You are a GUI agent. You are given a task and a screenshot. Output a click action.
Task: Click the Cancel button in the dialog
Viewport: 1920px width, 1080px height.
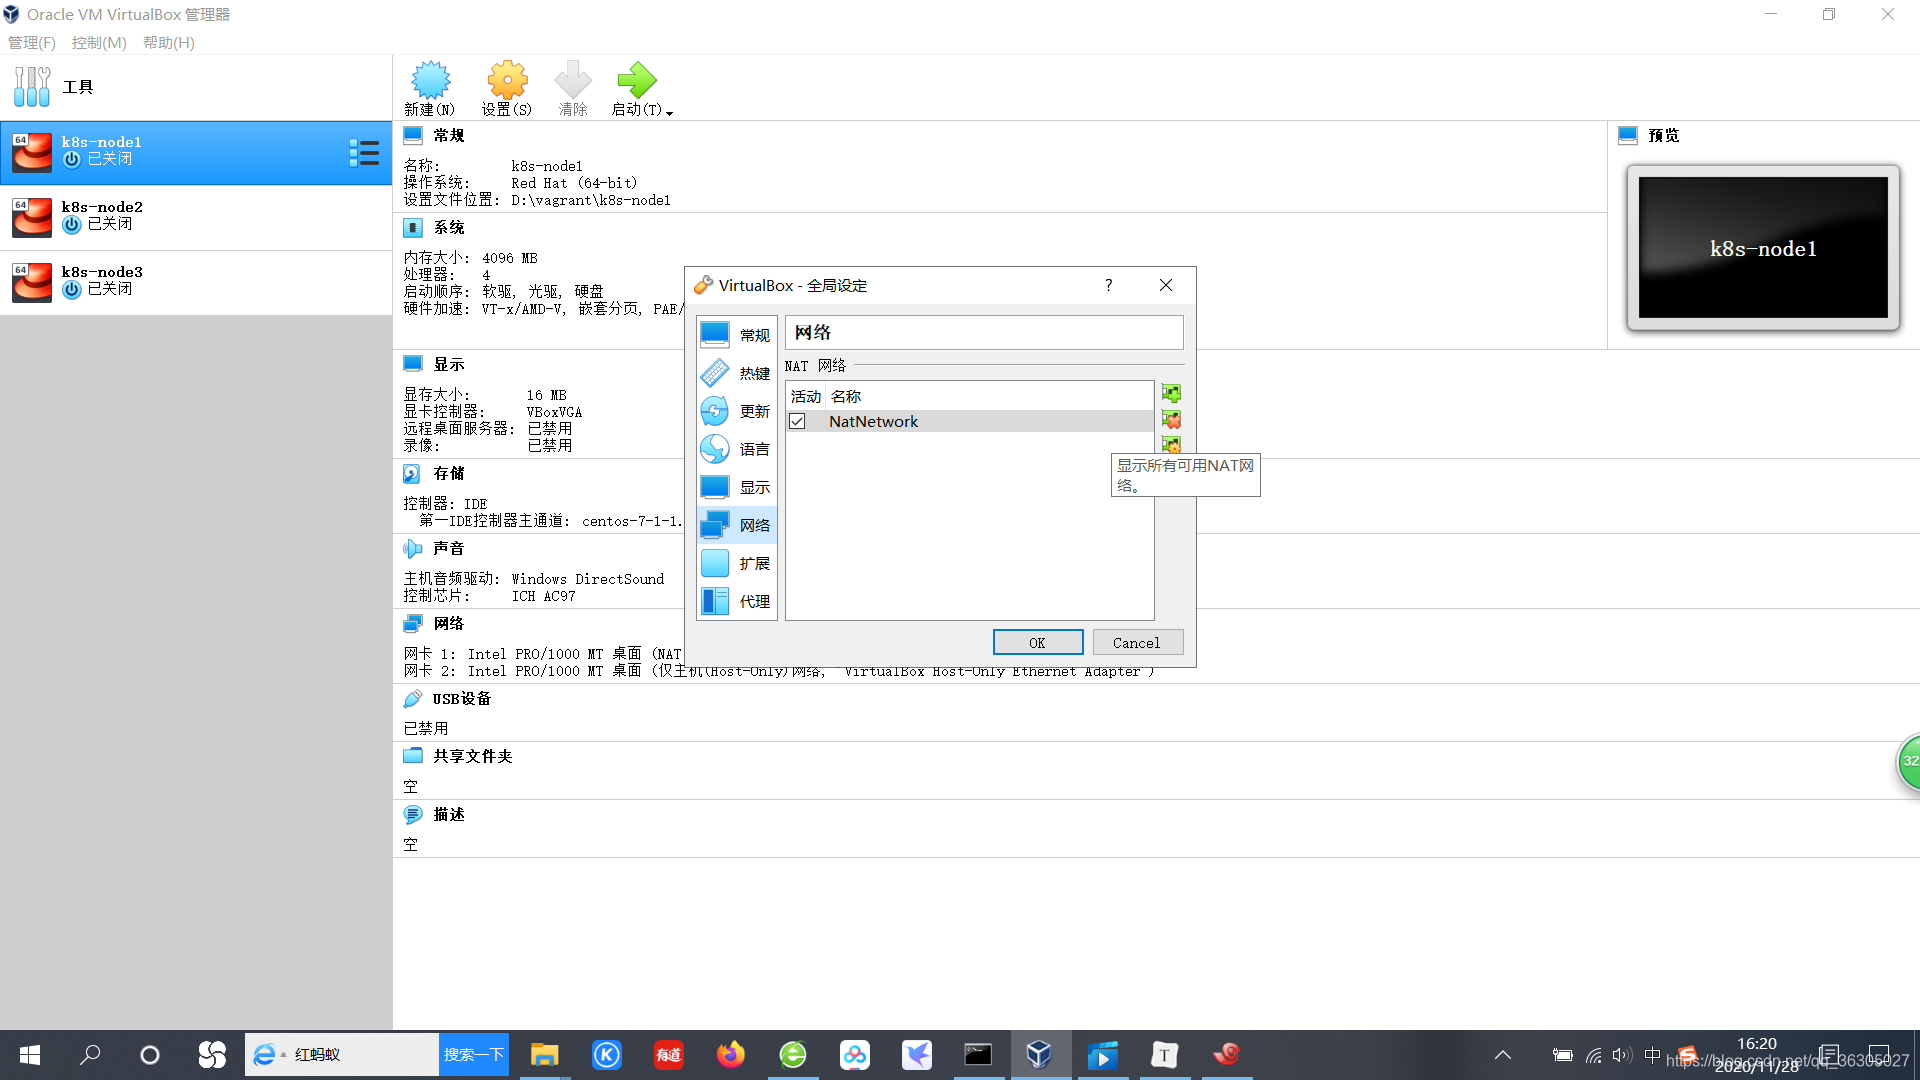point(1137,643)
